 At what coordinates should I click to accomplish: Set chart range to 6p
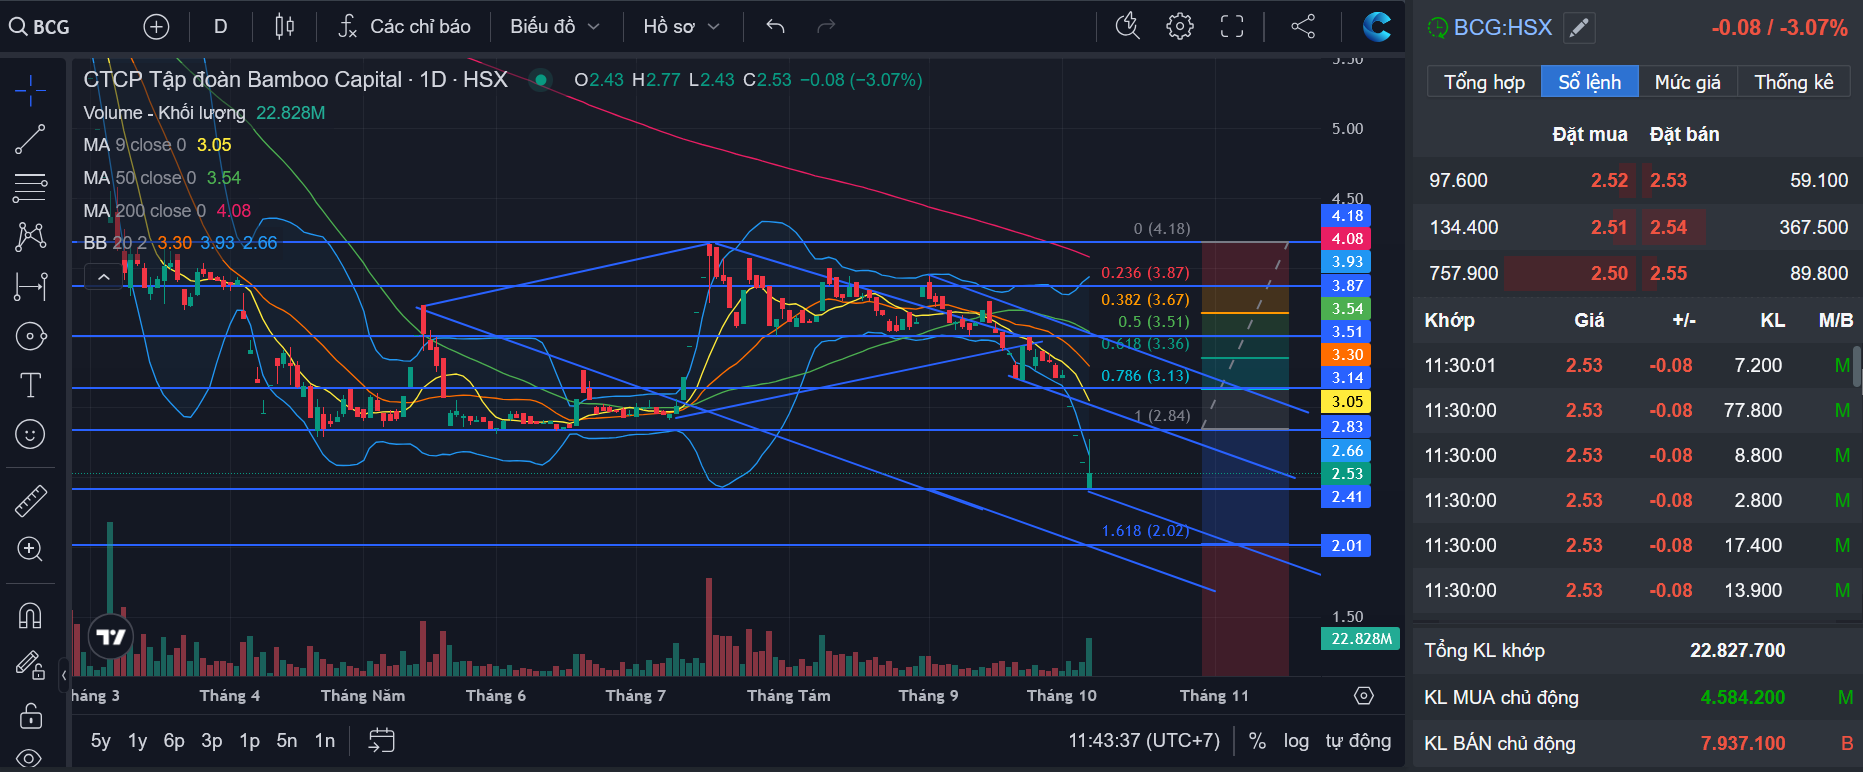pyautogui.click(x=174, y=741)
